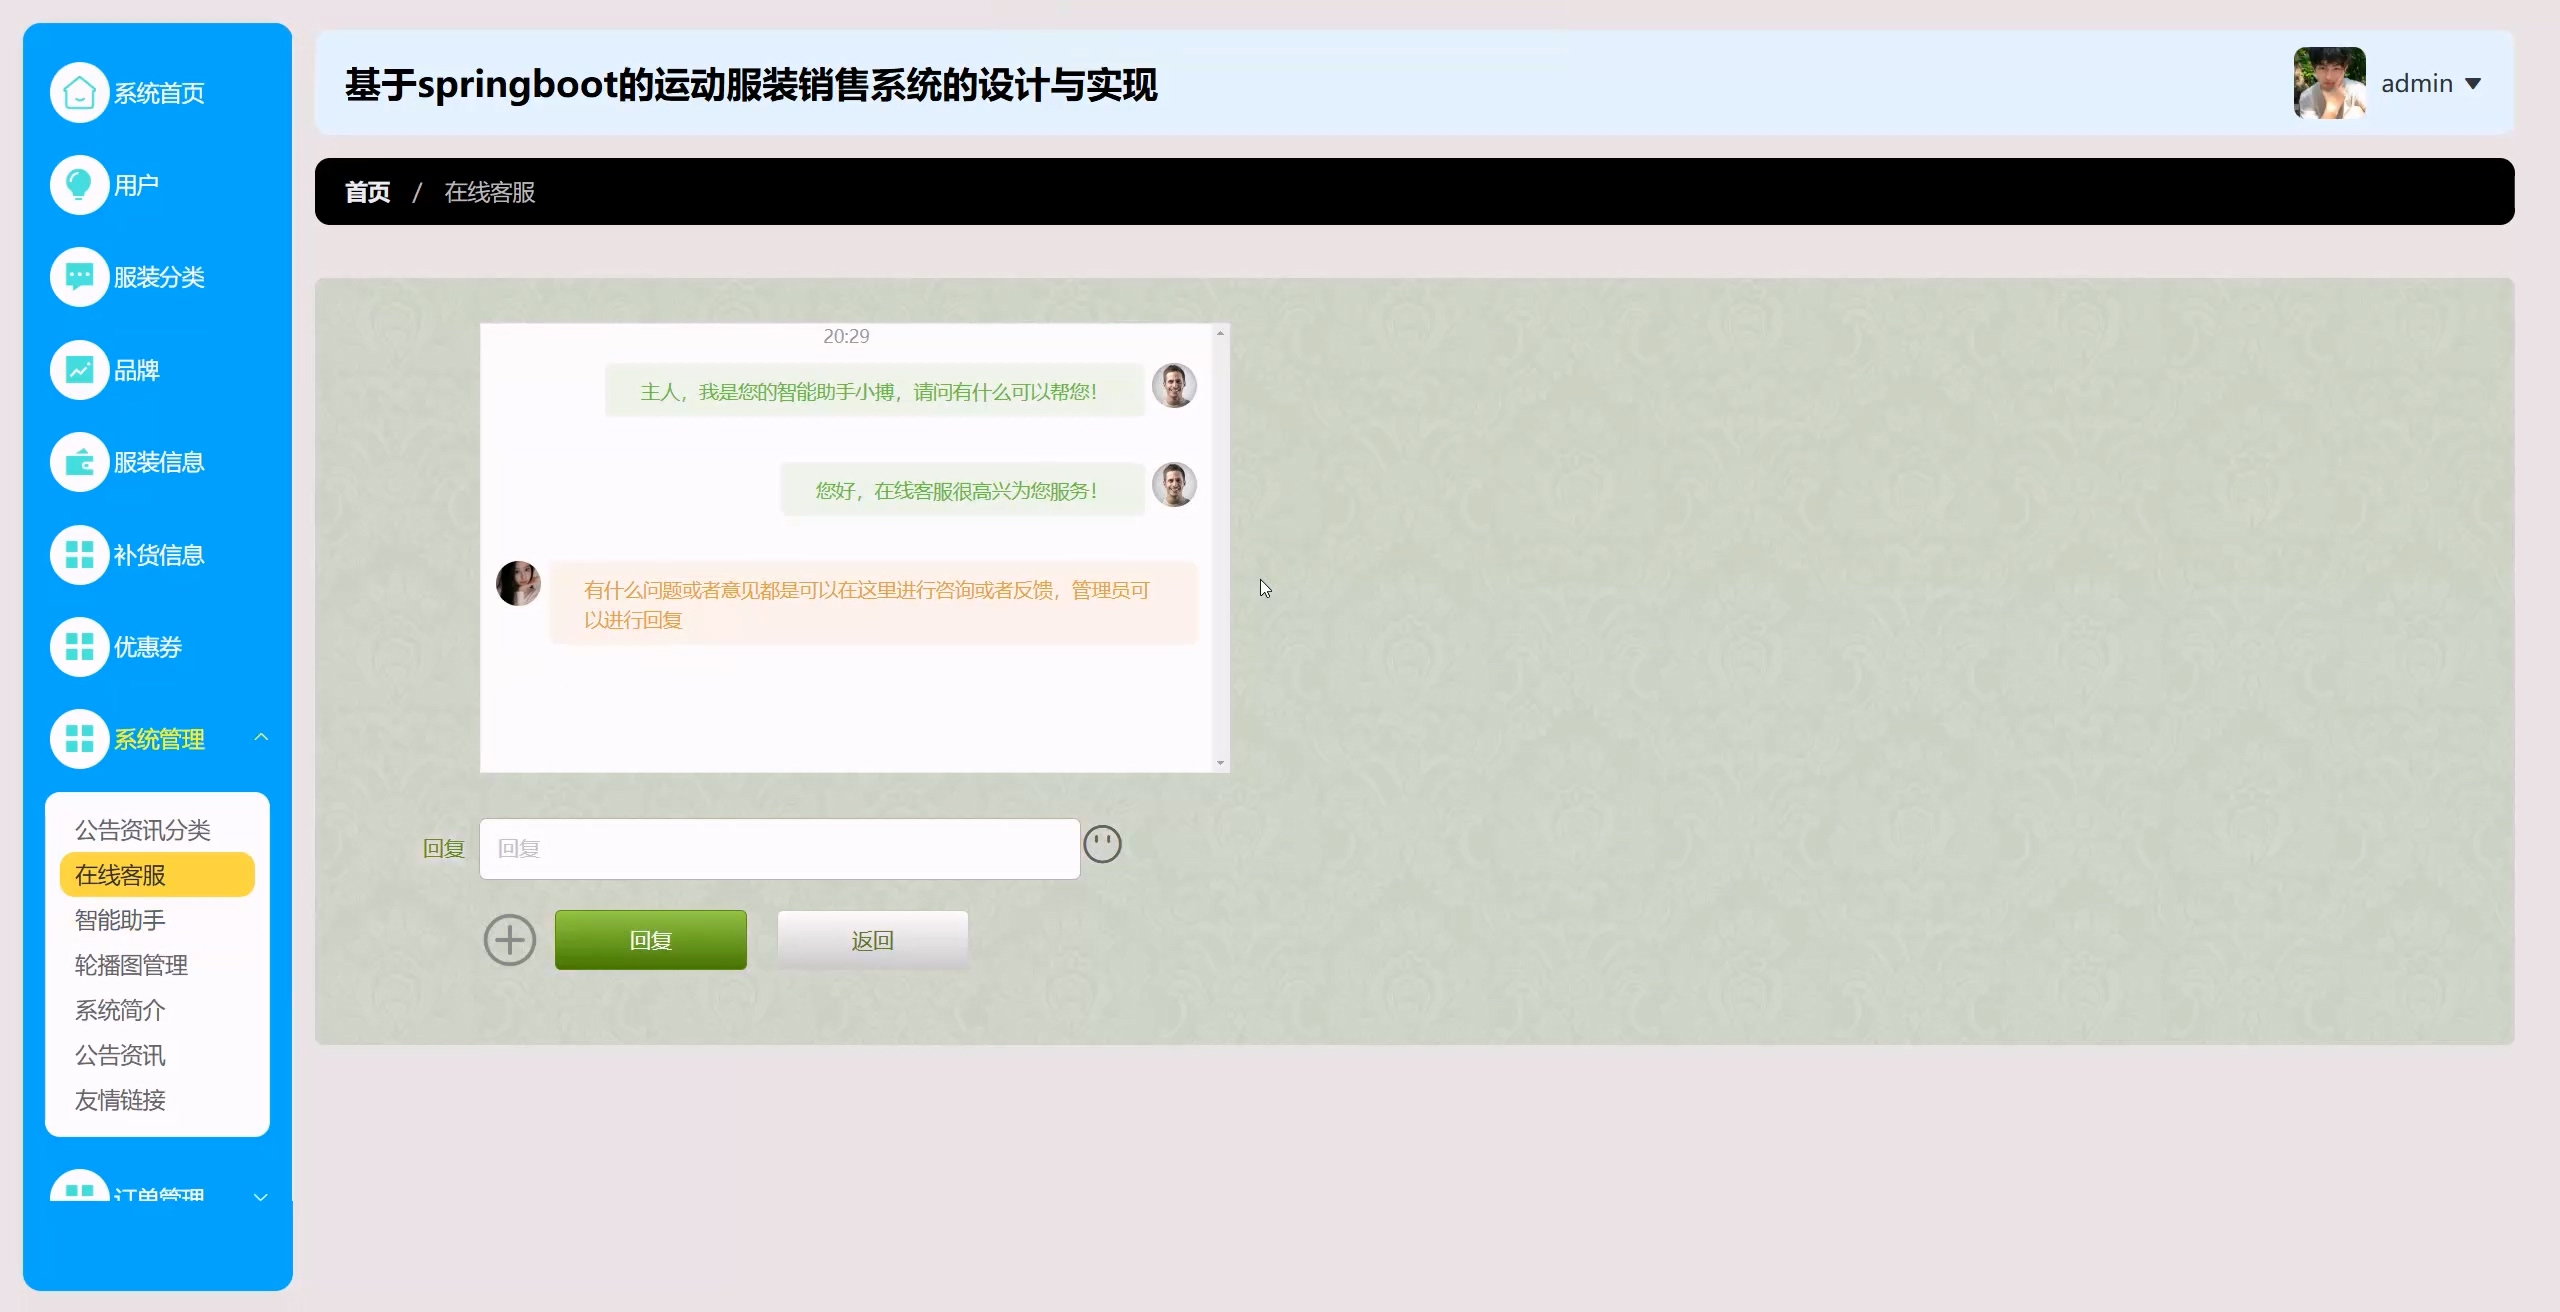Open the admin user dropdown arrow
Screen dimensions: 2560x1312
(2473, 84)
